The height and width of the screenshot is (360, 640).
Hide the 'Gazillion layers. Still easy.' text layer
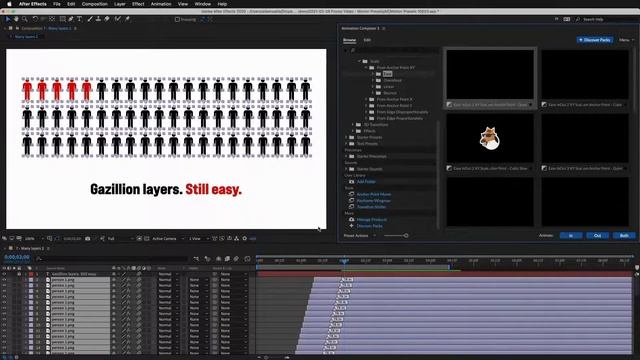(4, 274)
